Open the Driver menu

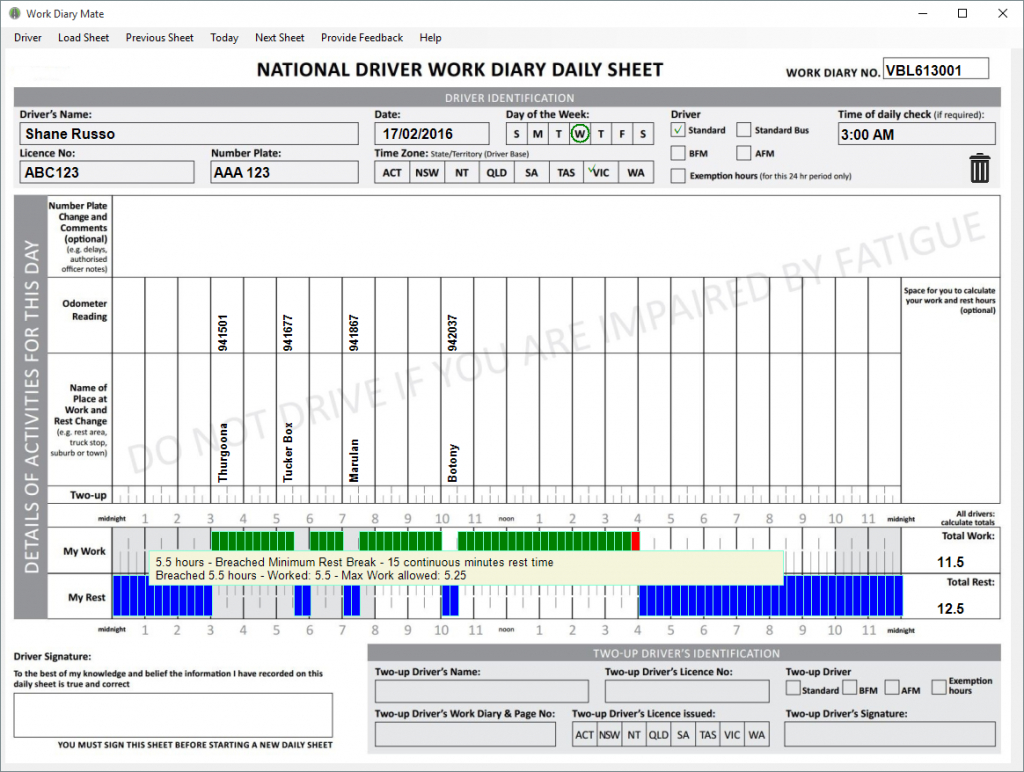pyautogui.click(x=28, y=38)
